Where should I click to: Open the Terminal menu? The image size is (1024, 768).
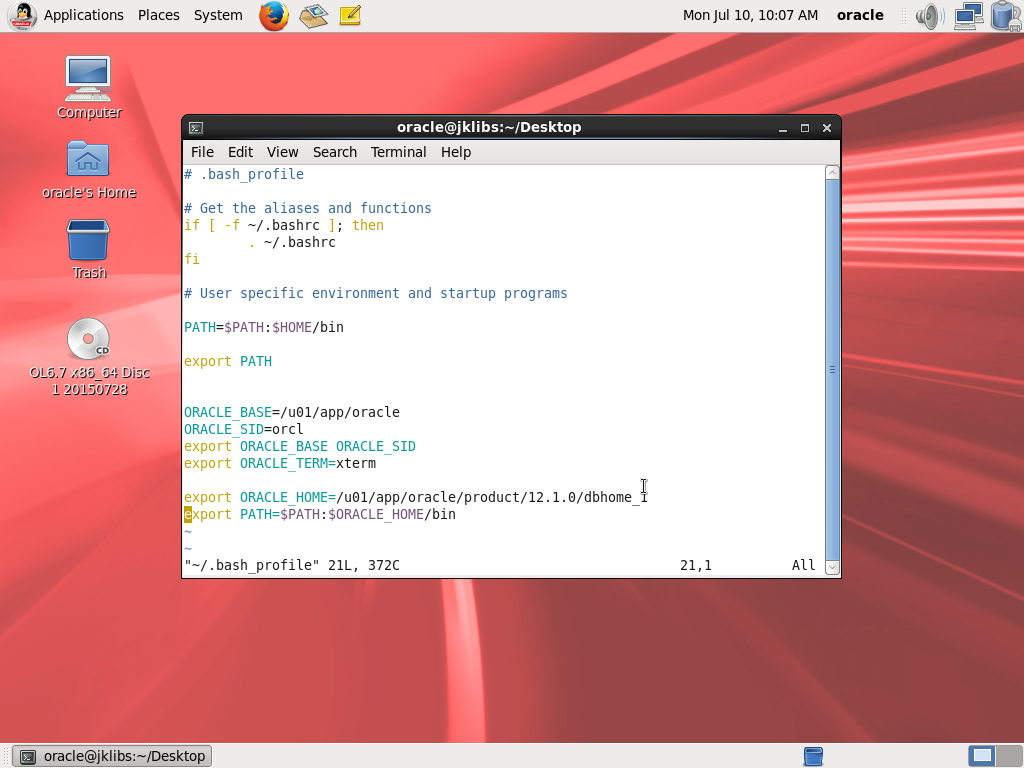(398, 152)
